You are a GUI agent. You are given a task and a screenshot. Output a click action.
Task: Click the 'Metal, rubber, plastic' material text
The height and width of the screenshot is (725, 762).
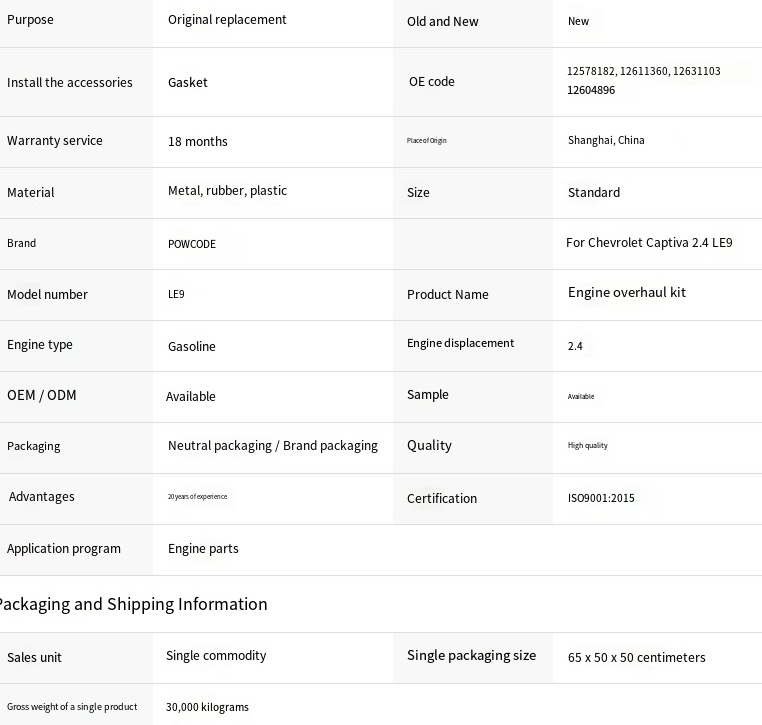click(x=227, y=191)
